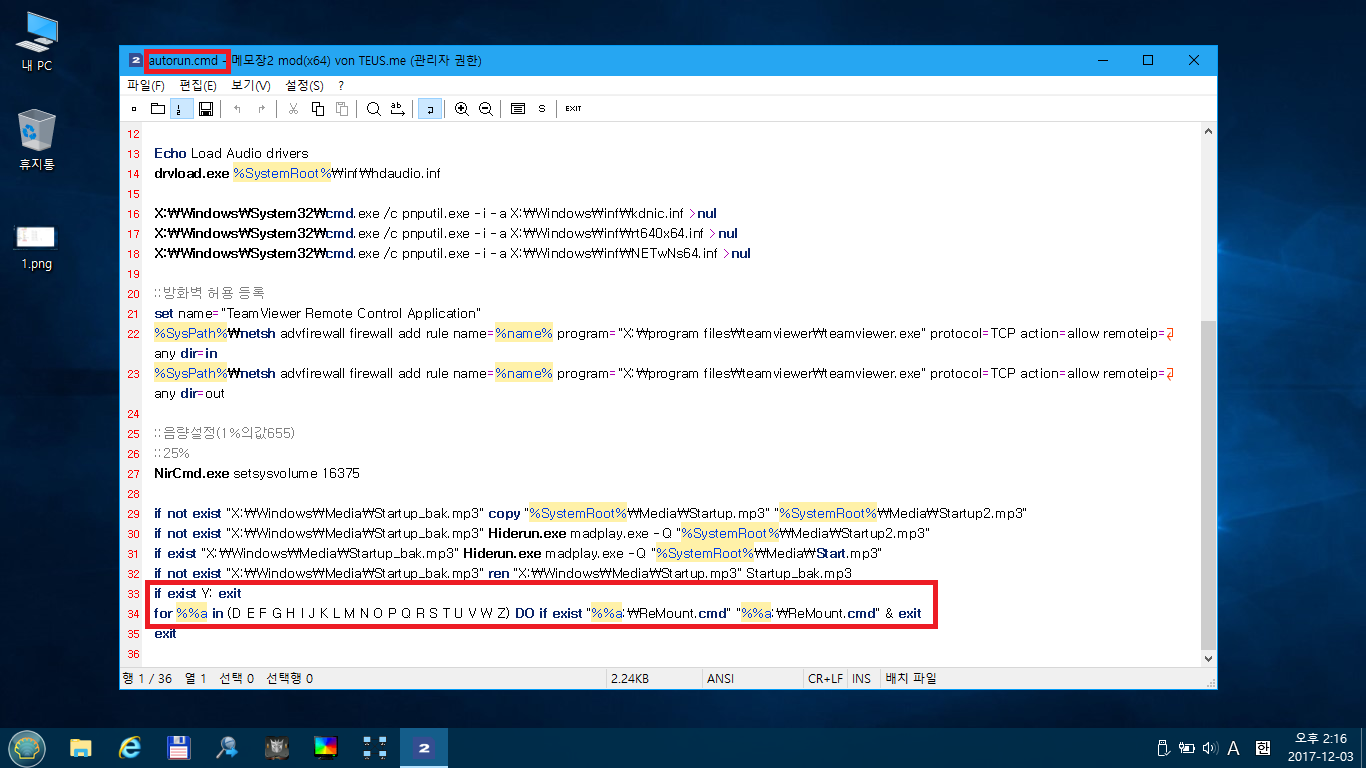This screenshot has width=1366, height=768.
Task: Zoom out with the minus magnifier
Action: (485, 109)
